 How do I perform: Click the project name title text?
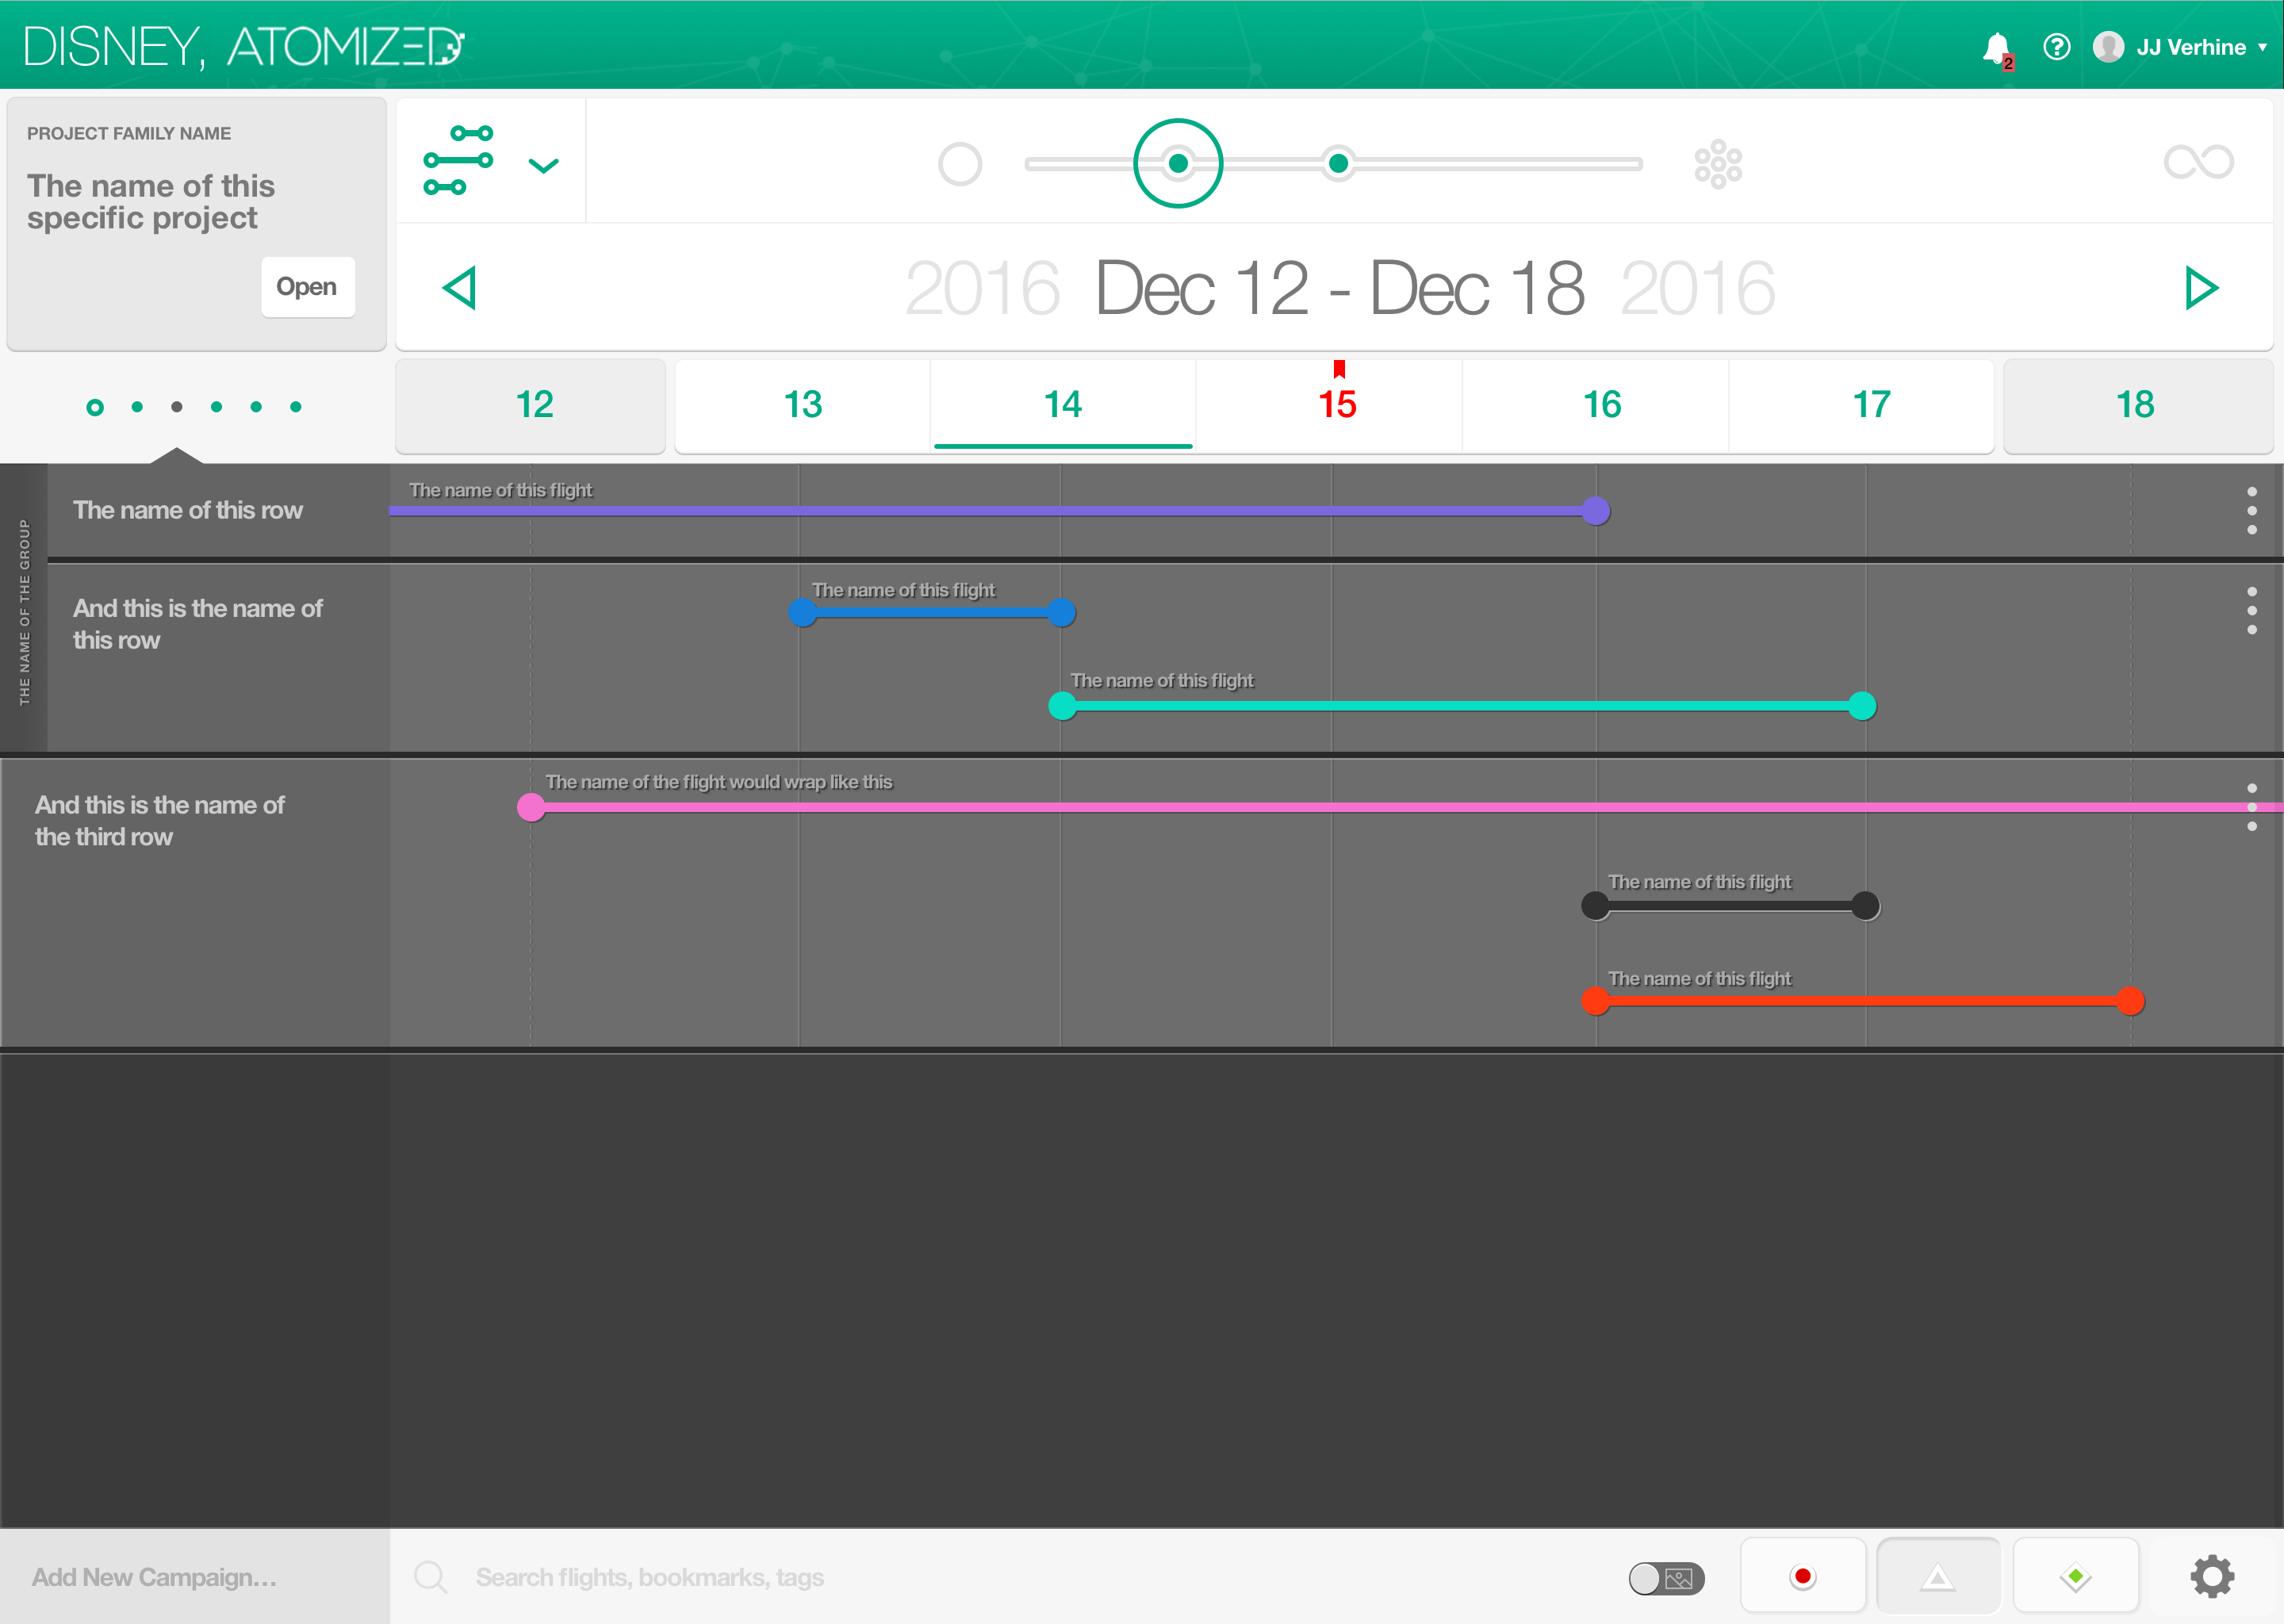click(151, 202)
